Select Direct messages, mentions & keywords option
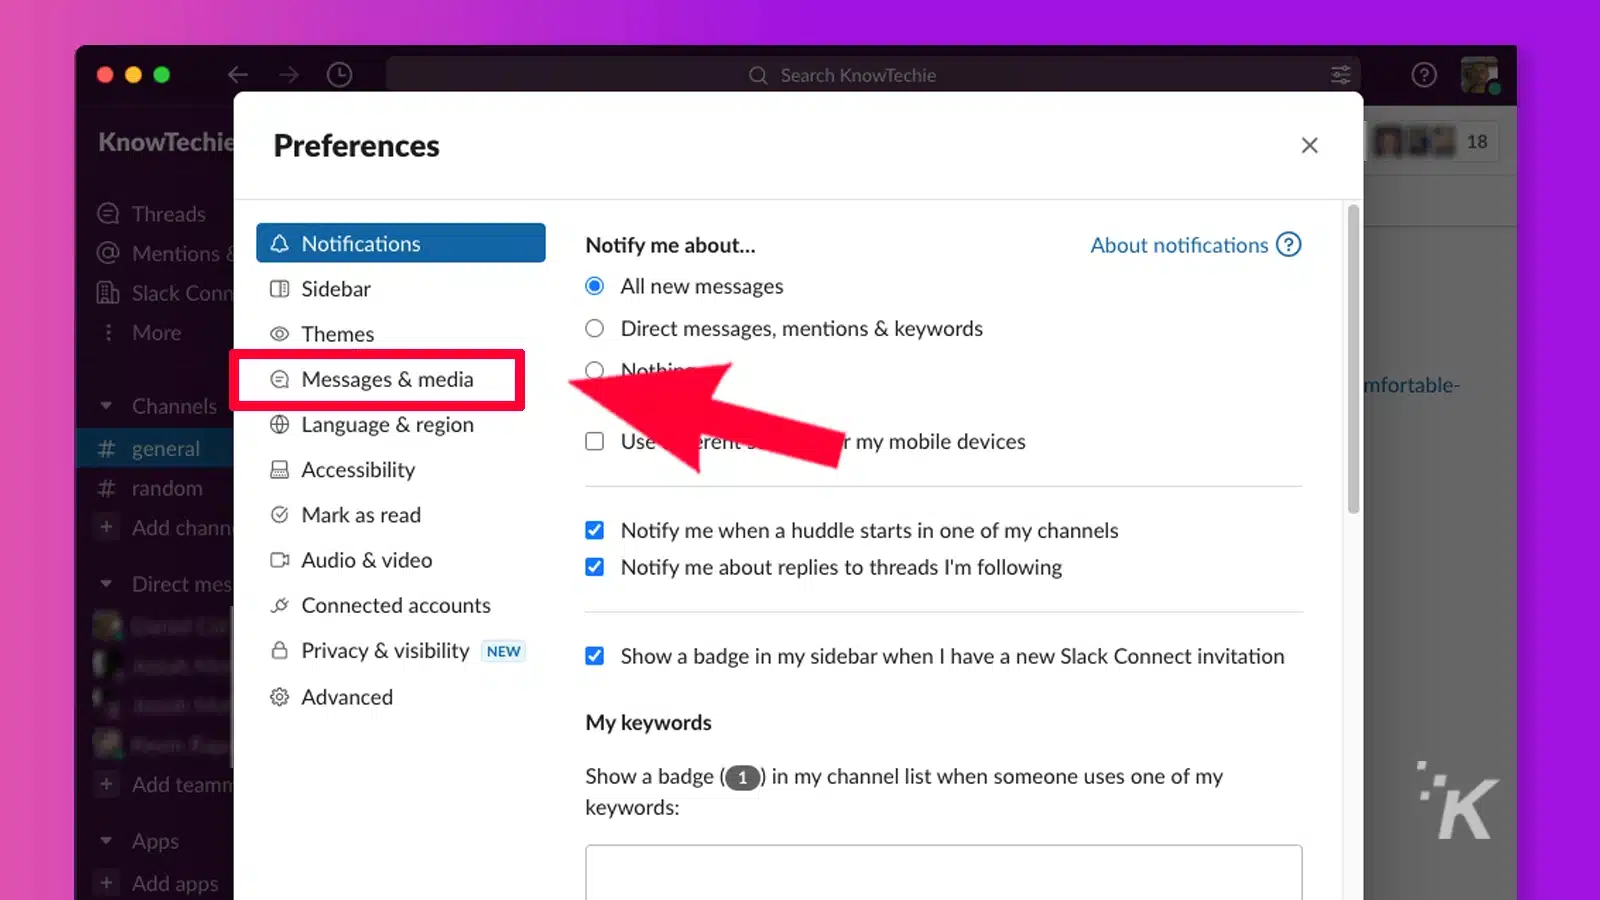Image resolution: width=1600 pixels, height=900 pixels. coord(595,328)
